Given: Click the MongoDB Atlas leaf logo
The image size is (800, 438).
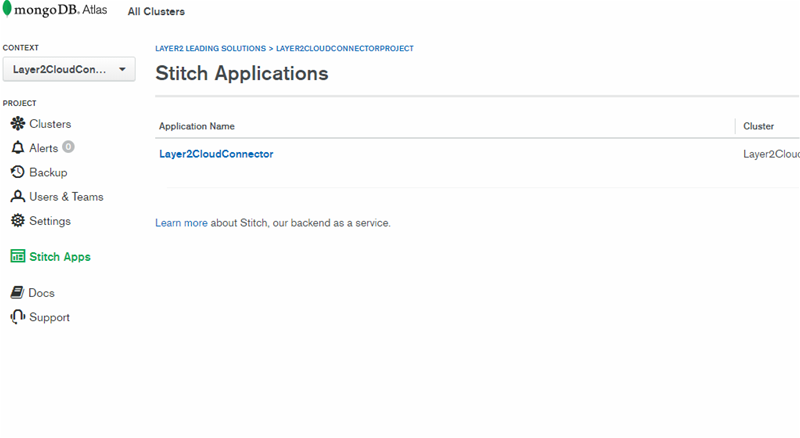Looking at the screenshot, I should pos(8,11).
